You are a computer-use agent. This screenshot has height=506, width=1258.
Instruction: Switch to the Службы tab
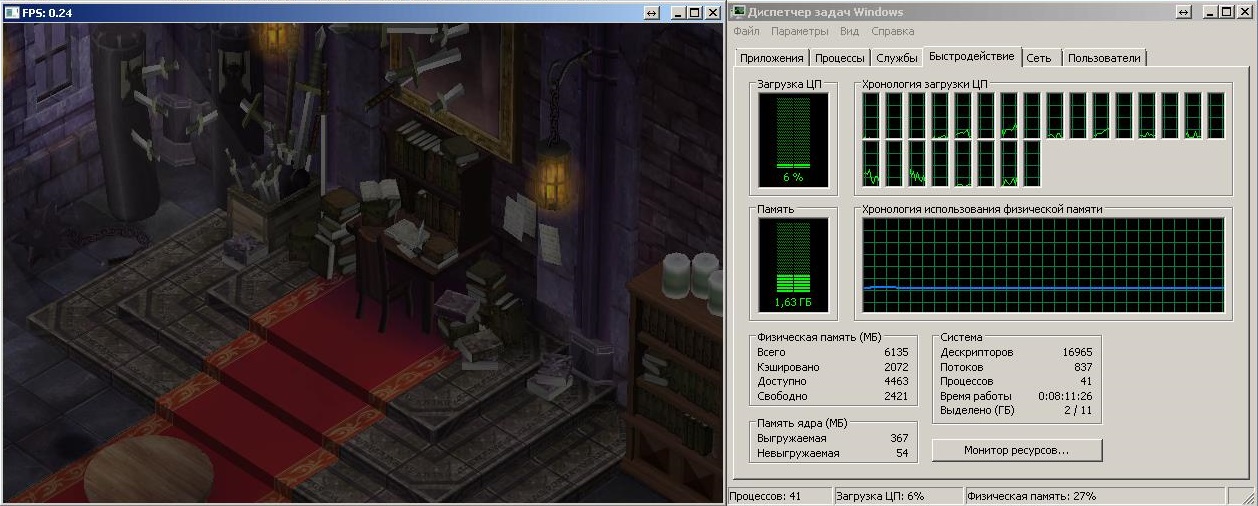coord(896,58)
